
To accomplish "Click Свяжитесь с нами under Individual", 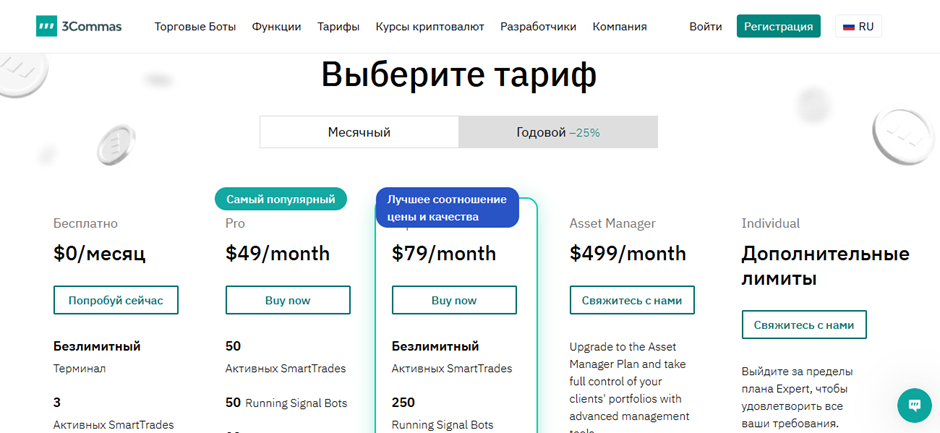I will 804,324.
